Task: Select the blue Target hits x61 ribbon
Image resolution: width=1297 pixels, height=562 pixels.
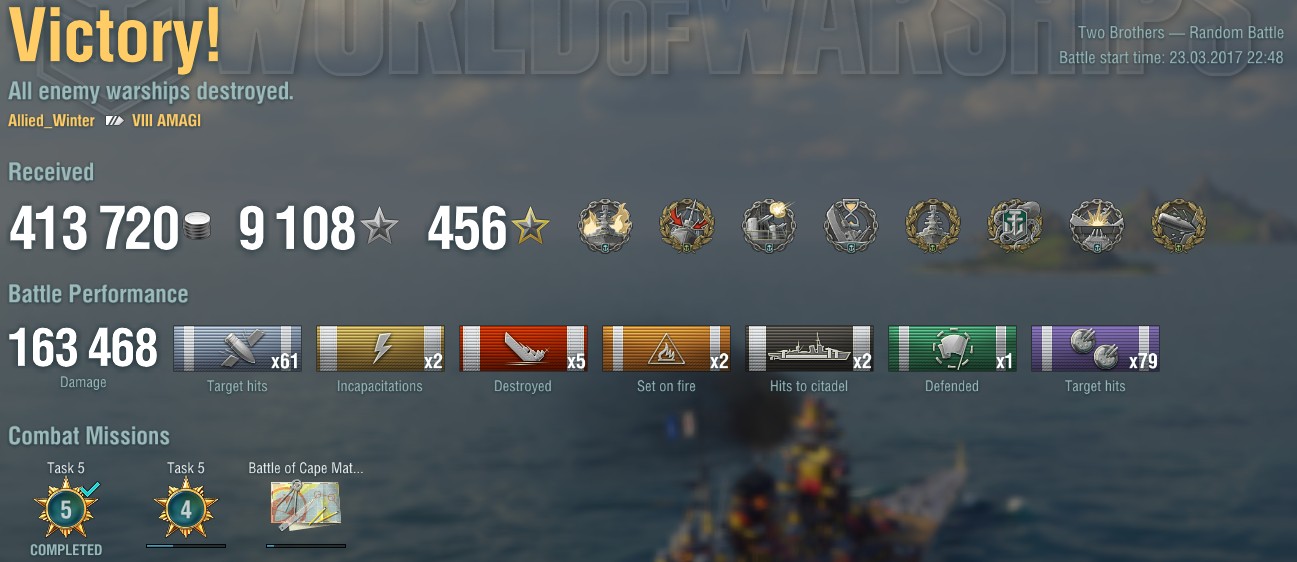Action: (x=237, y=349)
